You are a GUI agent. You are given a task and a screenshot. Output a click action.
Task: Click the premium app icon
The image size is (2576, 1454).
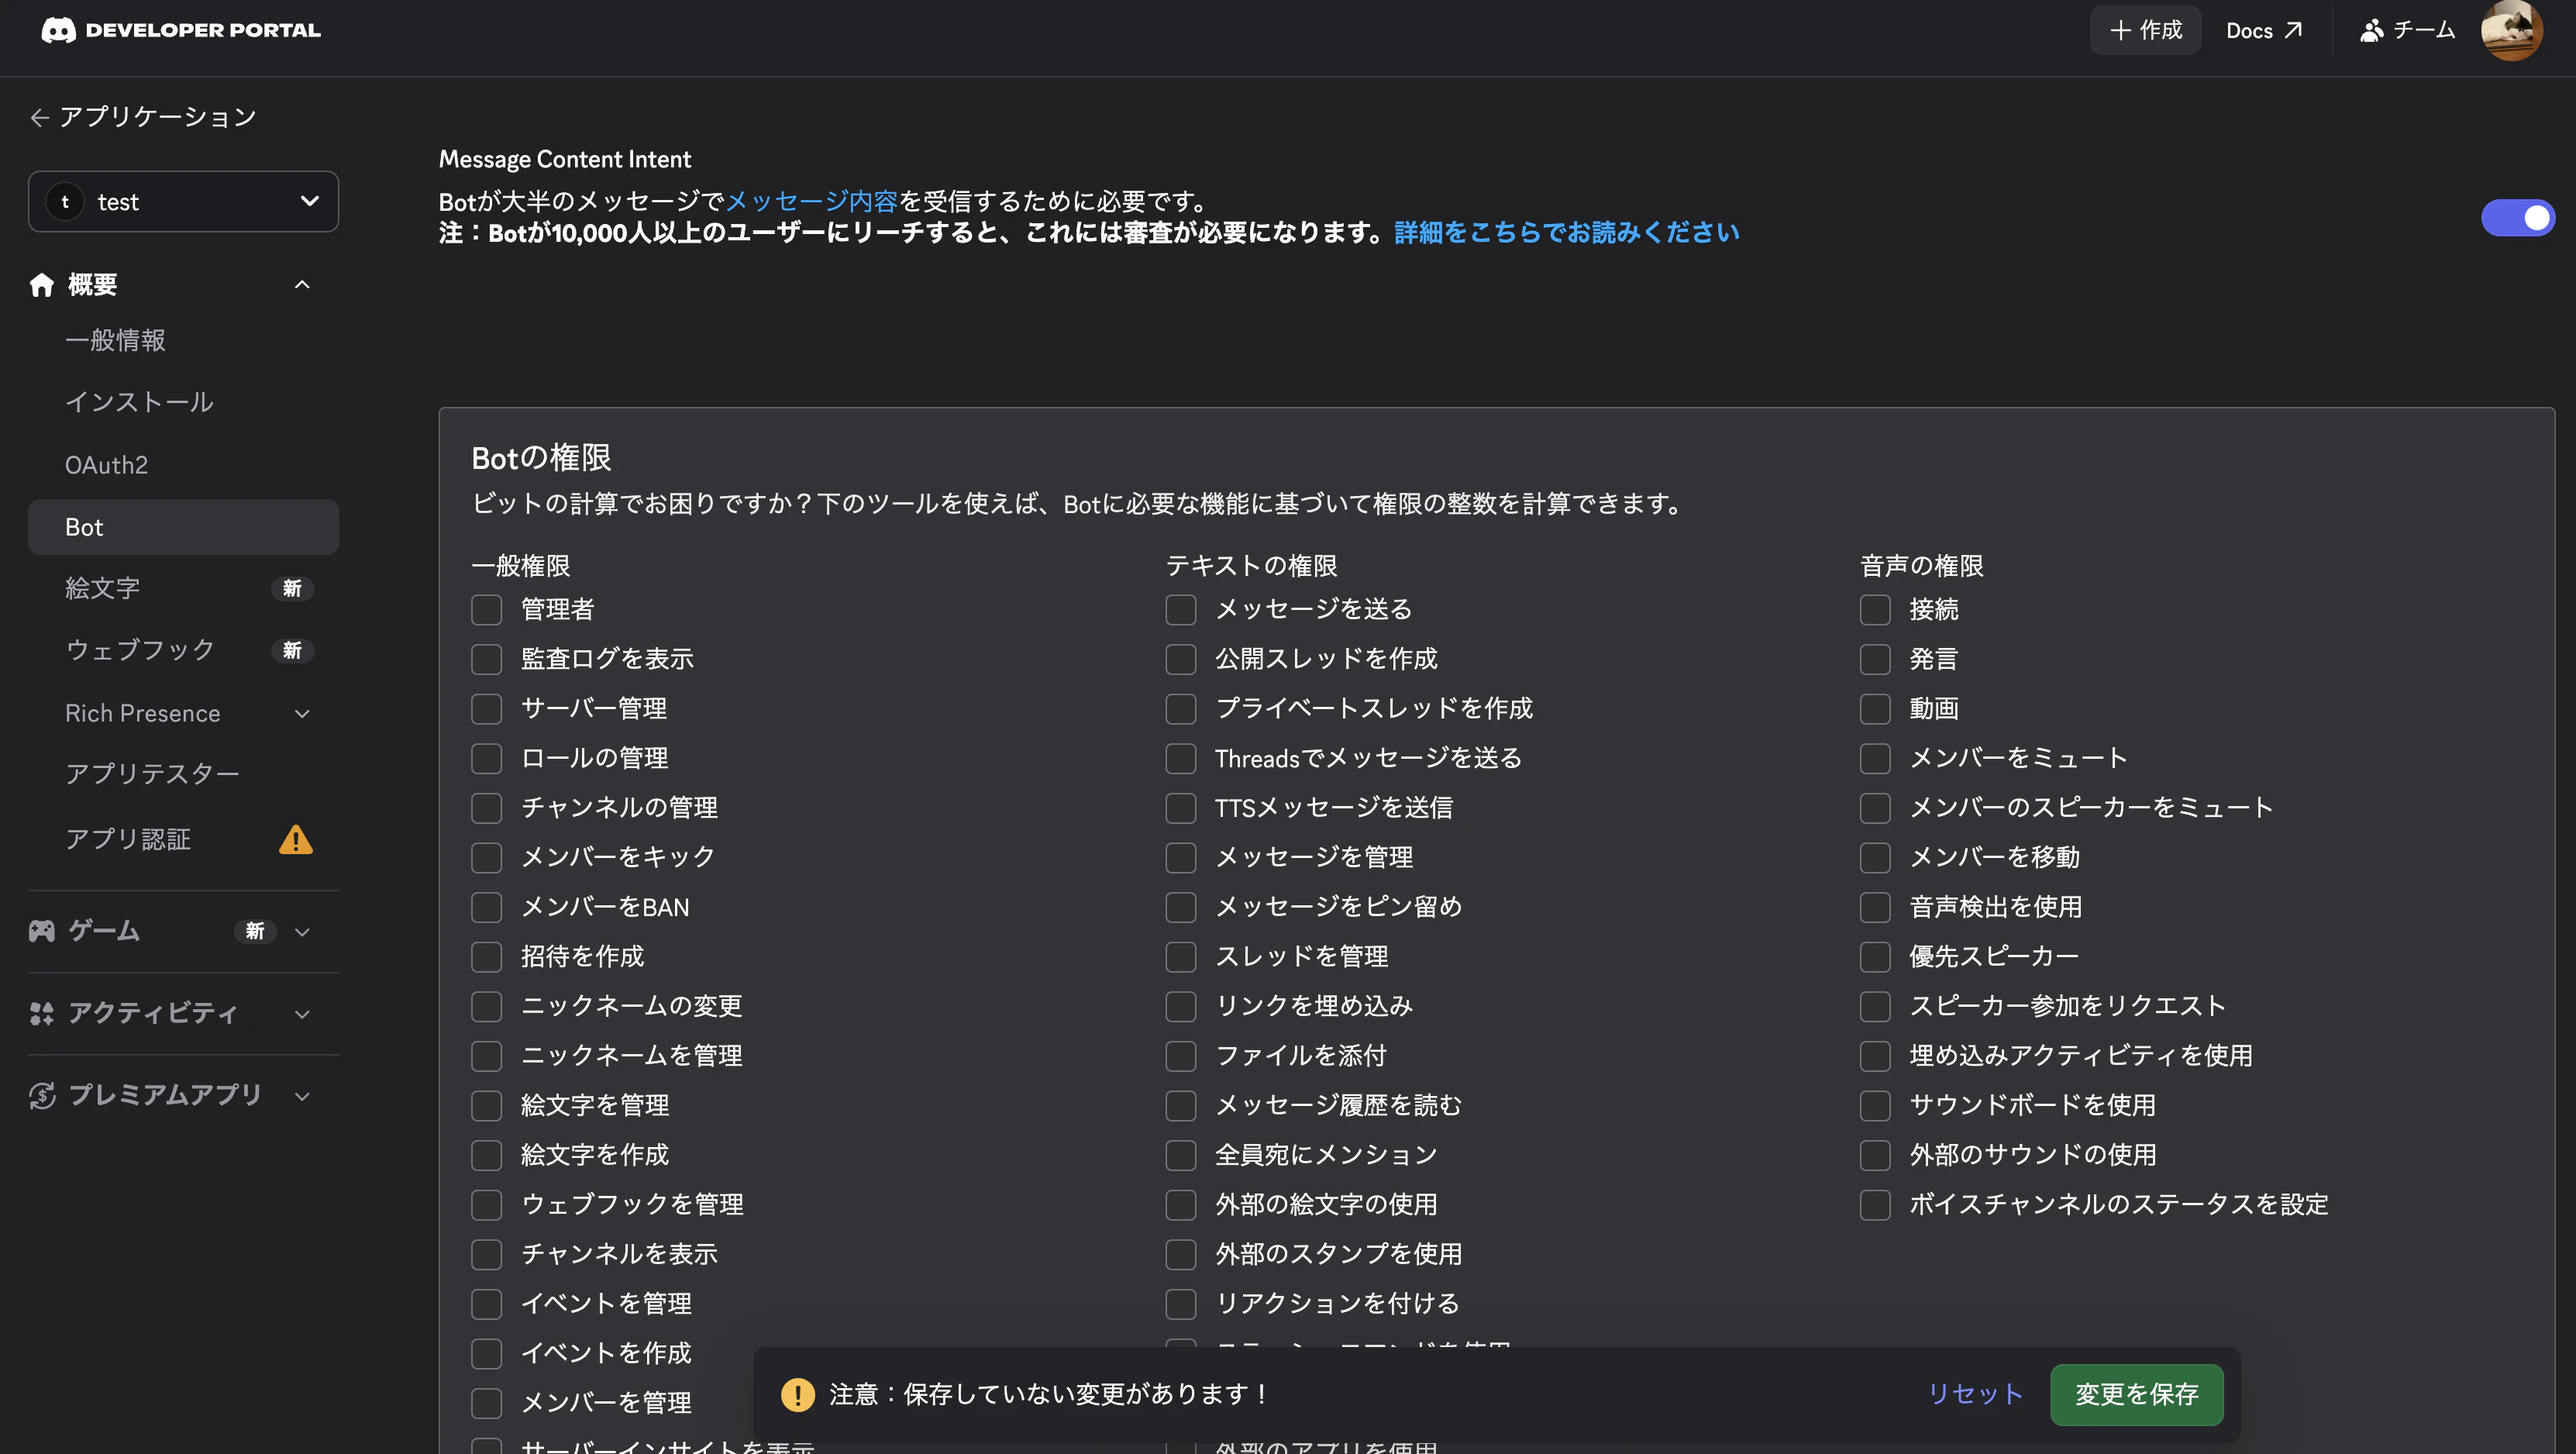(42, 1095)
